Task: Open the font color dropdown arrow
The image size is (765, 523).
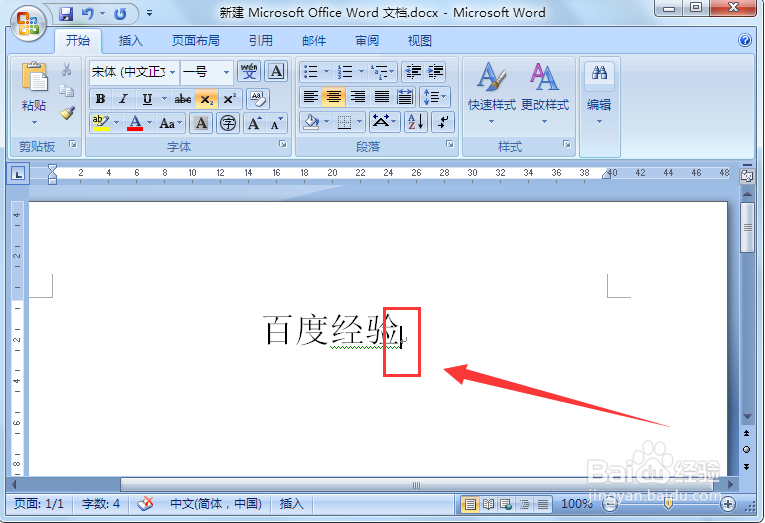Action: (x=149, y=123)
